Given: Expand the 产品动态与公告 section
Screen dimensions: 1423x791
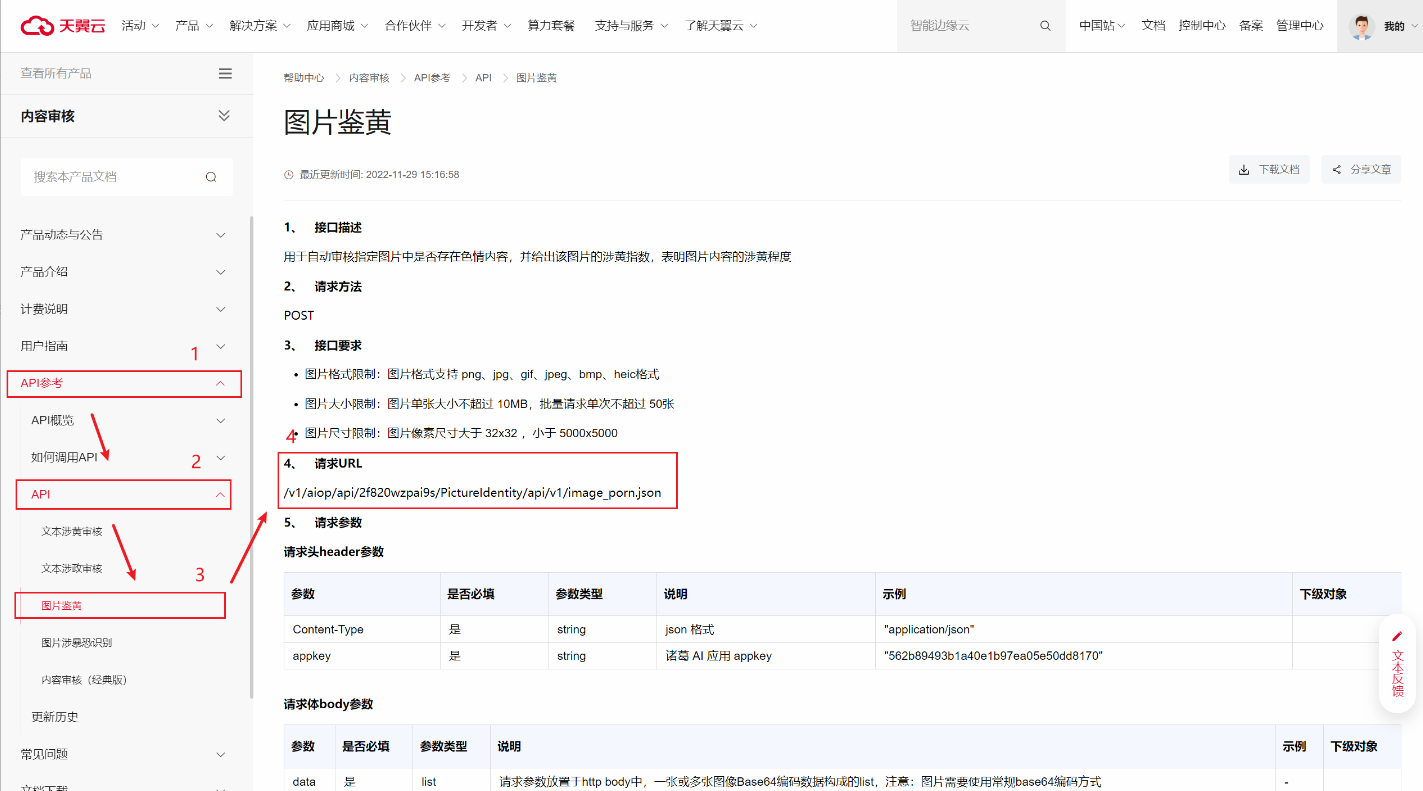Looking at the screenshot, I should tap(221, 235).
